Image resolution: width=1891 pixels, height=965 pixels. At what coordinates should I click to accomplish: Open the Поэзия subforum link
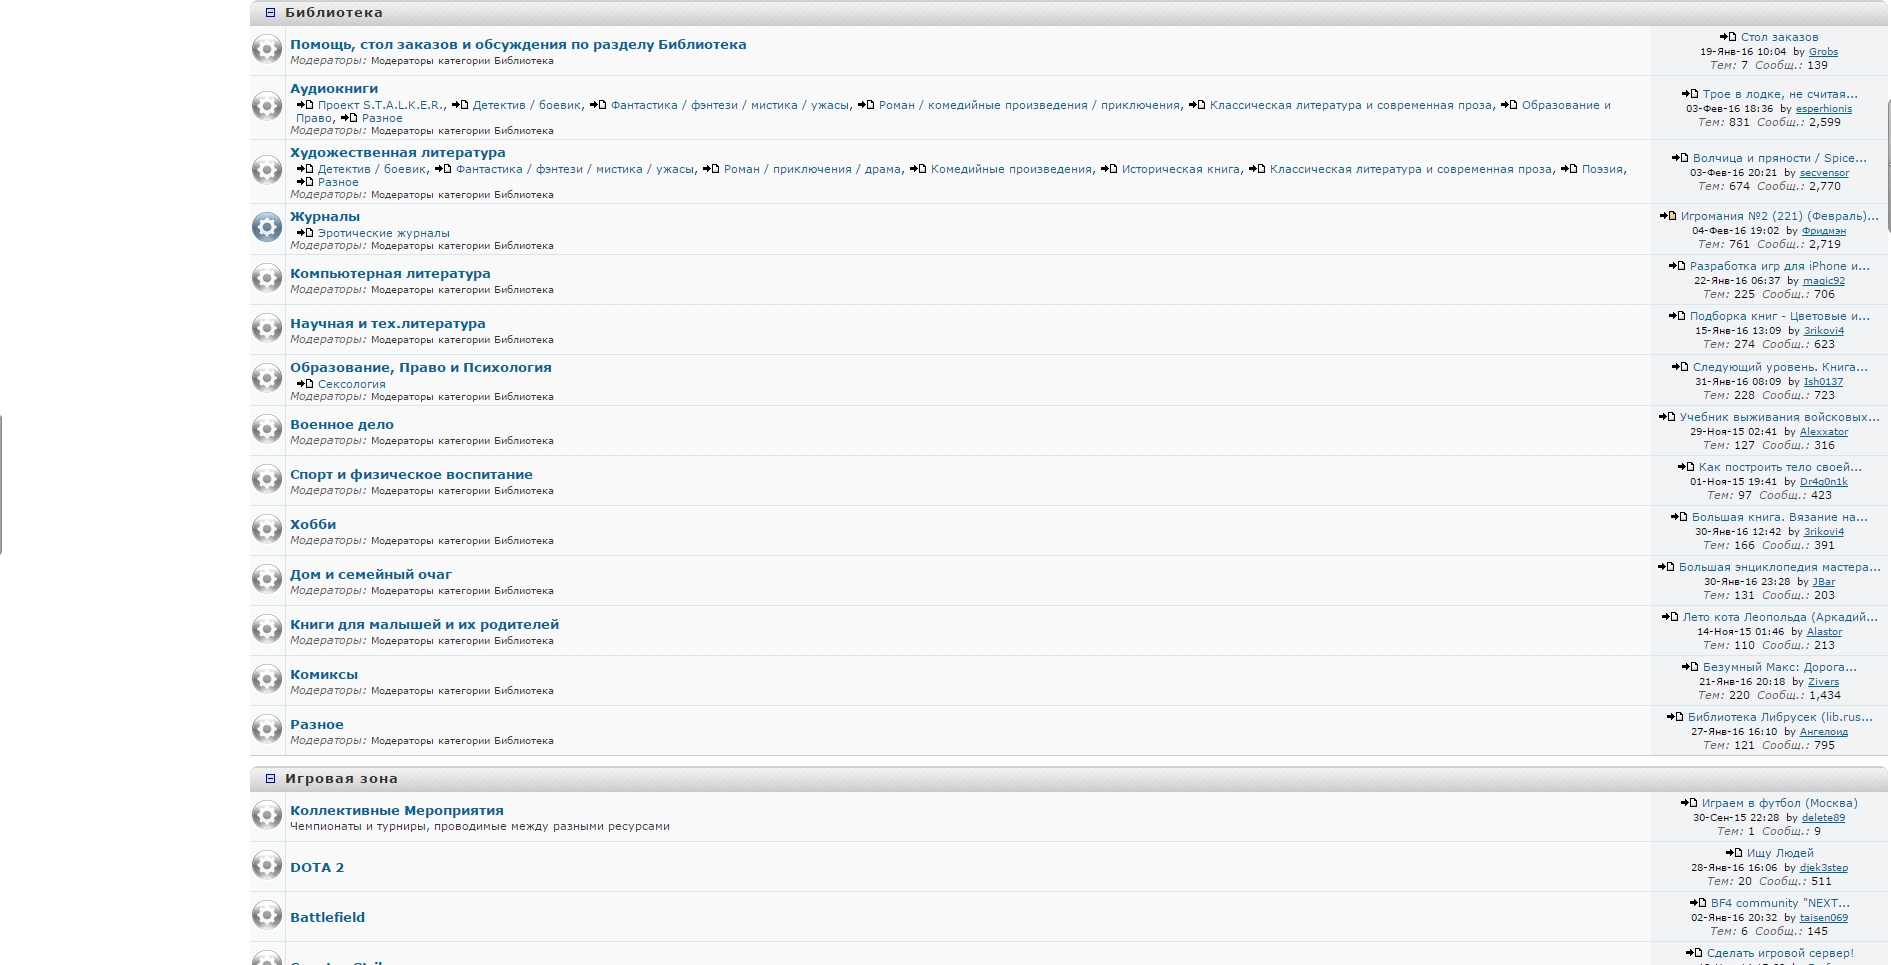(x=1602, y=169)
